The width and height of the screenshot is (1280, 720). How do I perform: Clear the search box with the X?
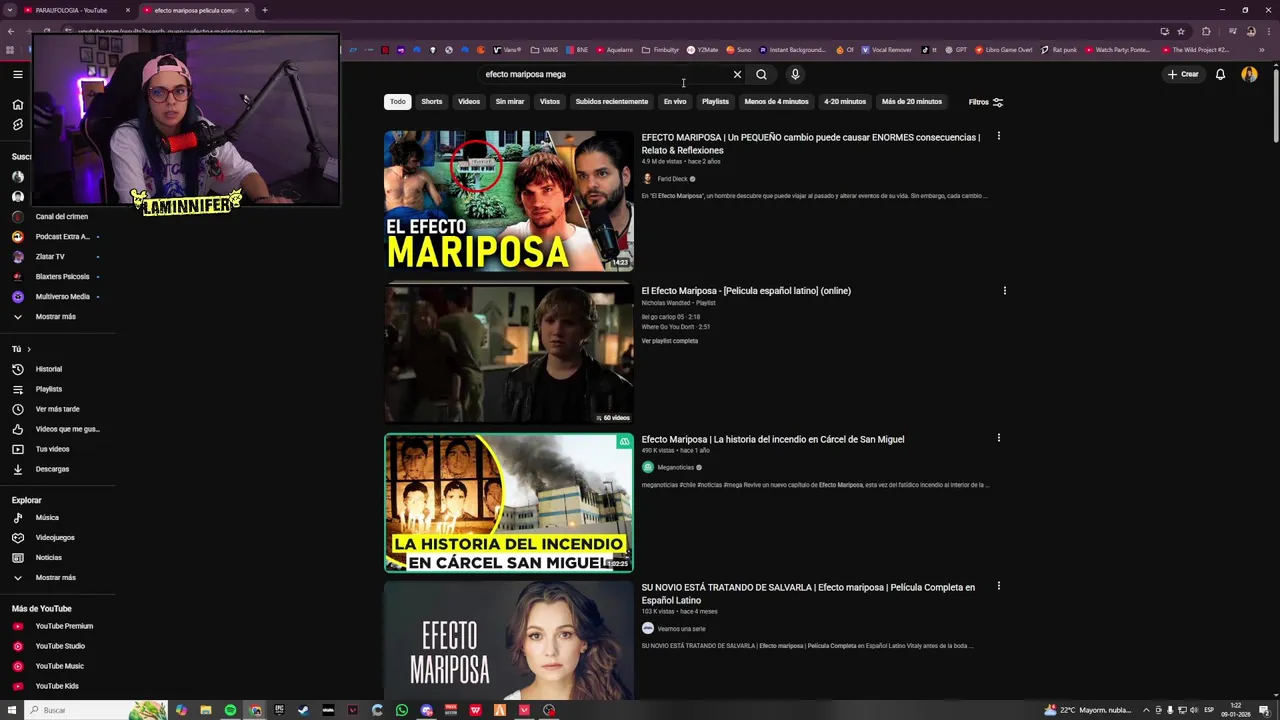(737, 74)
